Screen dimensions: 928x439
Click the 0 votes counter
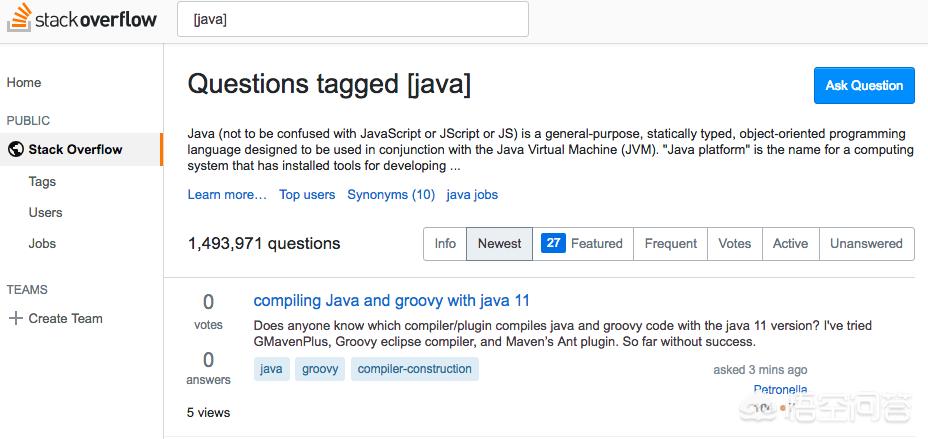[x=208, y=312]
